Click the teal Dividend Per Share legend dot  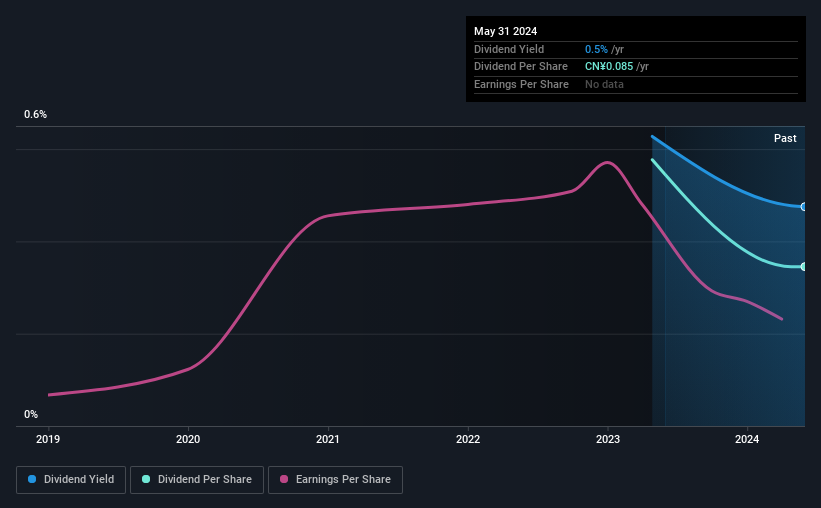[146, 479]
